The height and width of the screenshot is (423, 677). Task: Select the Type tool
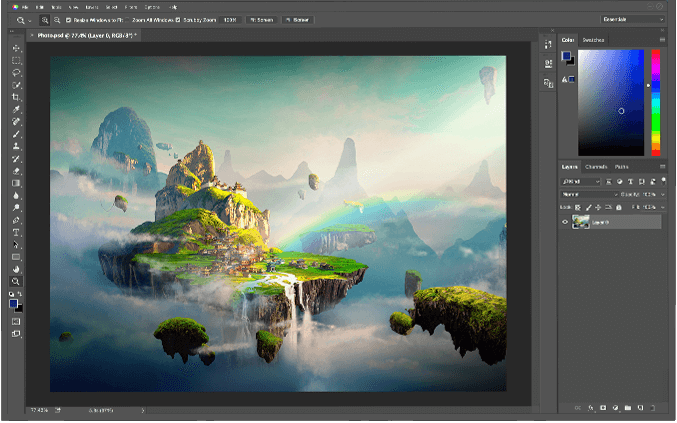[16, 232]
